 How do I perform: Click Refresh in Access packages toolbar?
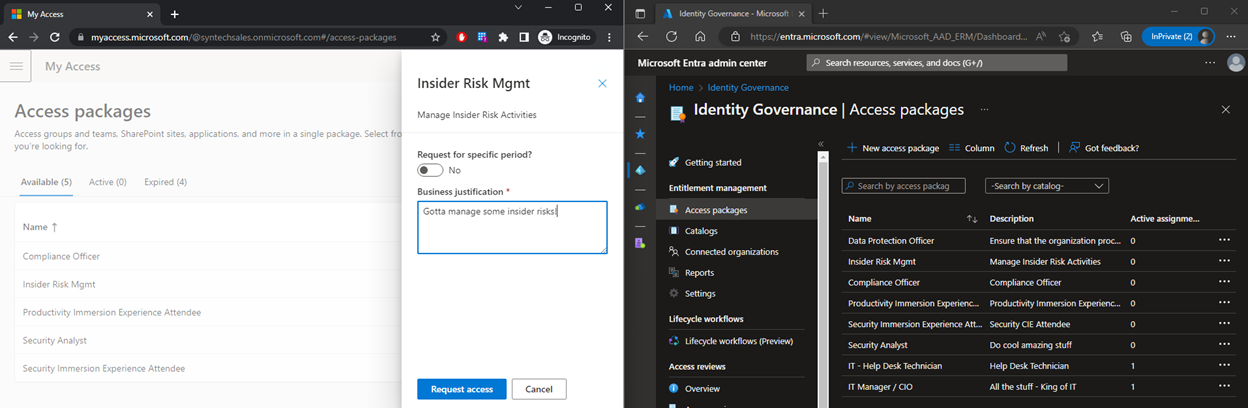tap(1026, 148)
